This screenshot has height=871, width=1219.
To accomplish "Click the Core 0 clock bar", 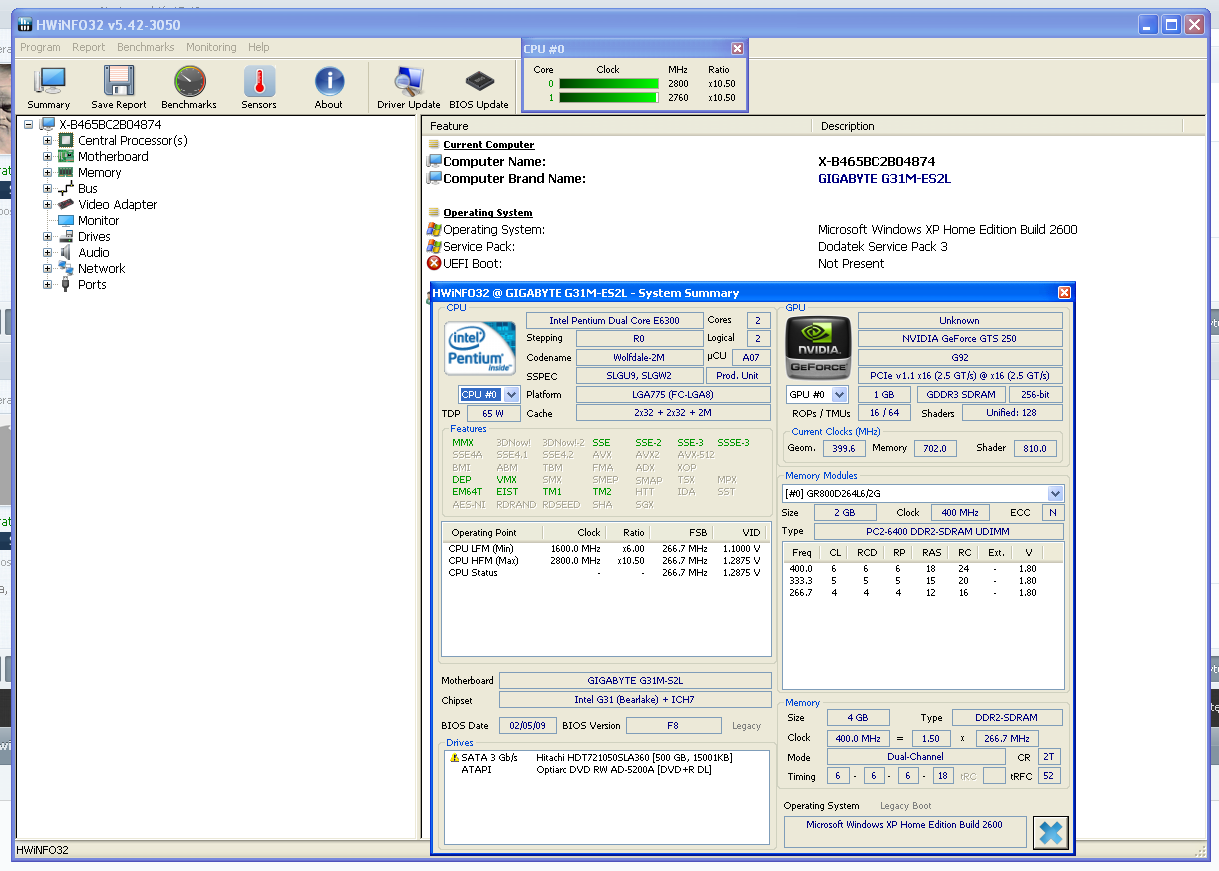I will [x=607, y=84].
